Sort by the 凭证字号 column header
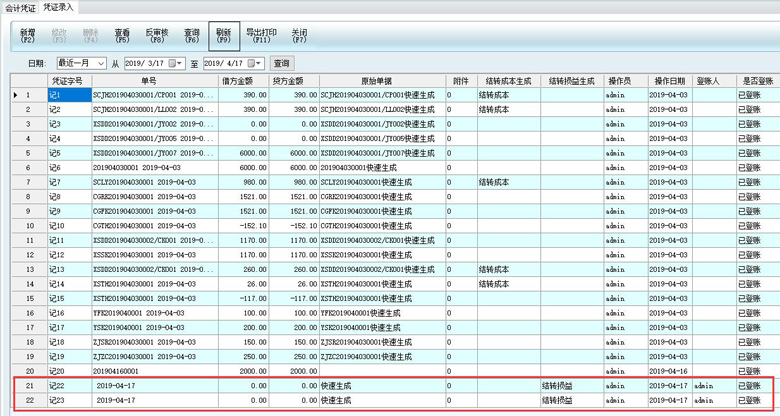The image size is (780, 416). point(67,80)
